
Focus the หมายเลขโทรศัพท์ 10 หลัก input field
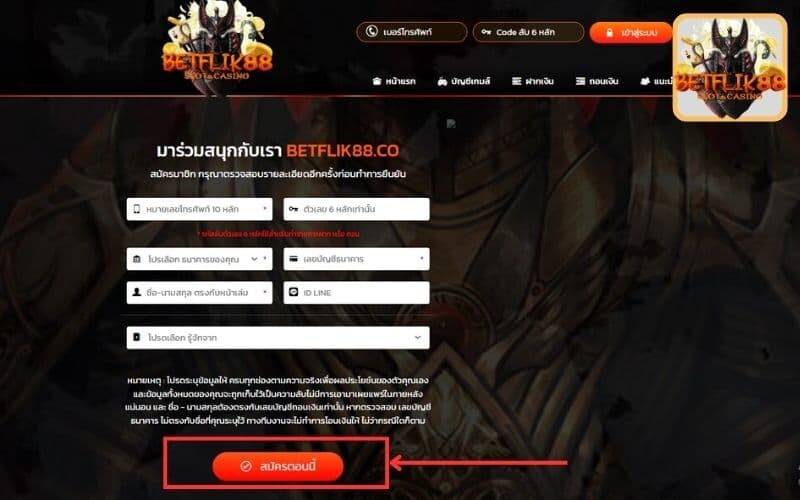(x=199, y=209)
